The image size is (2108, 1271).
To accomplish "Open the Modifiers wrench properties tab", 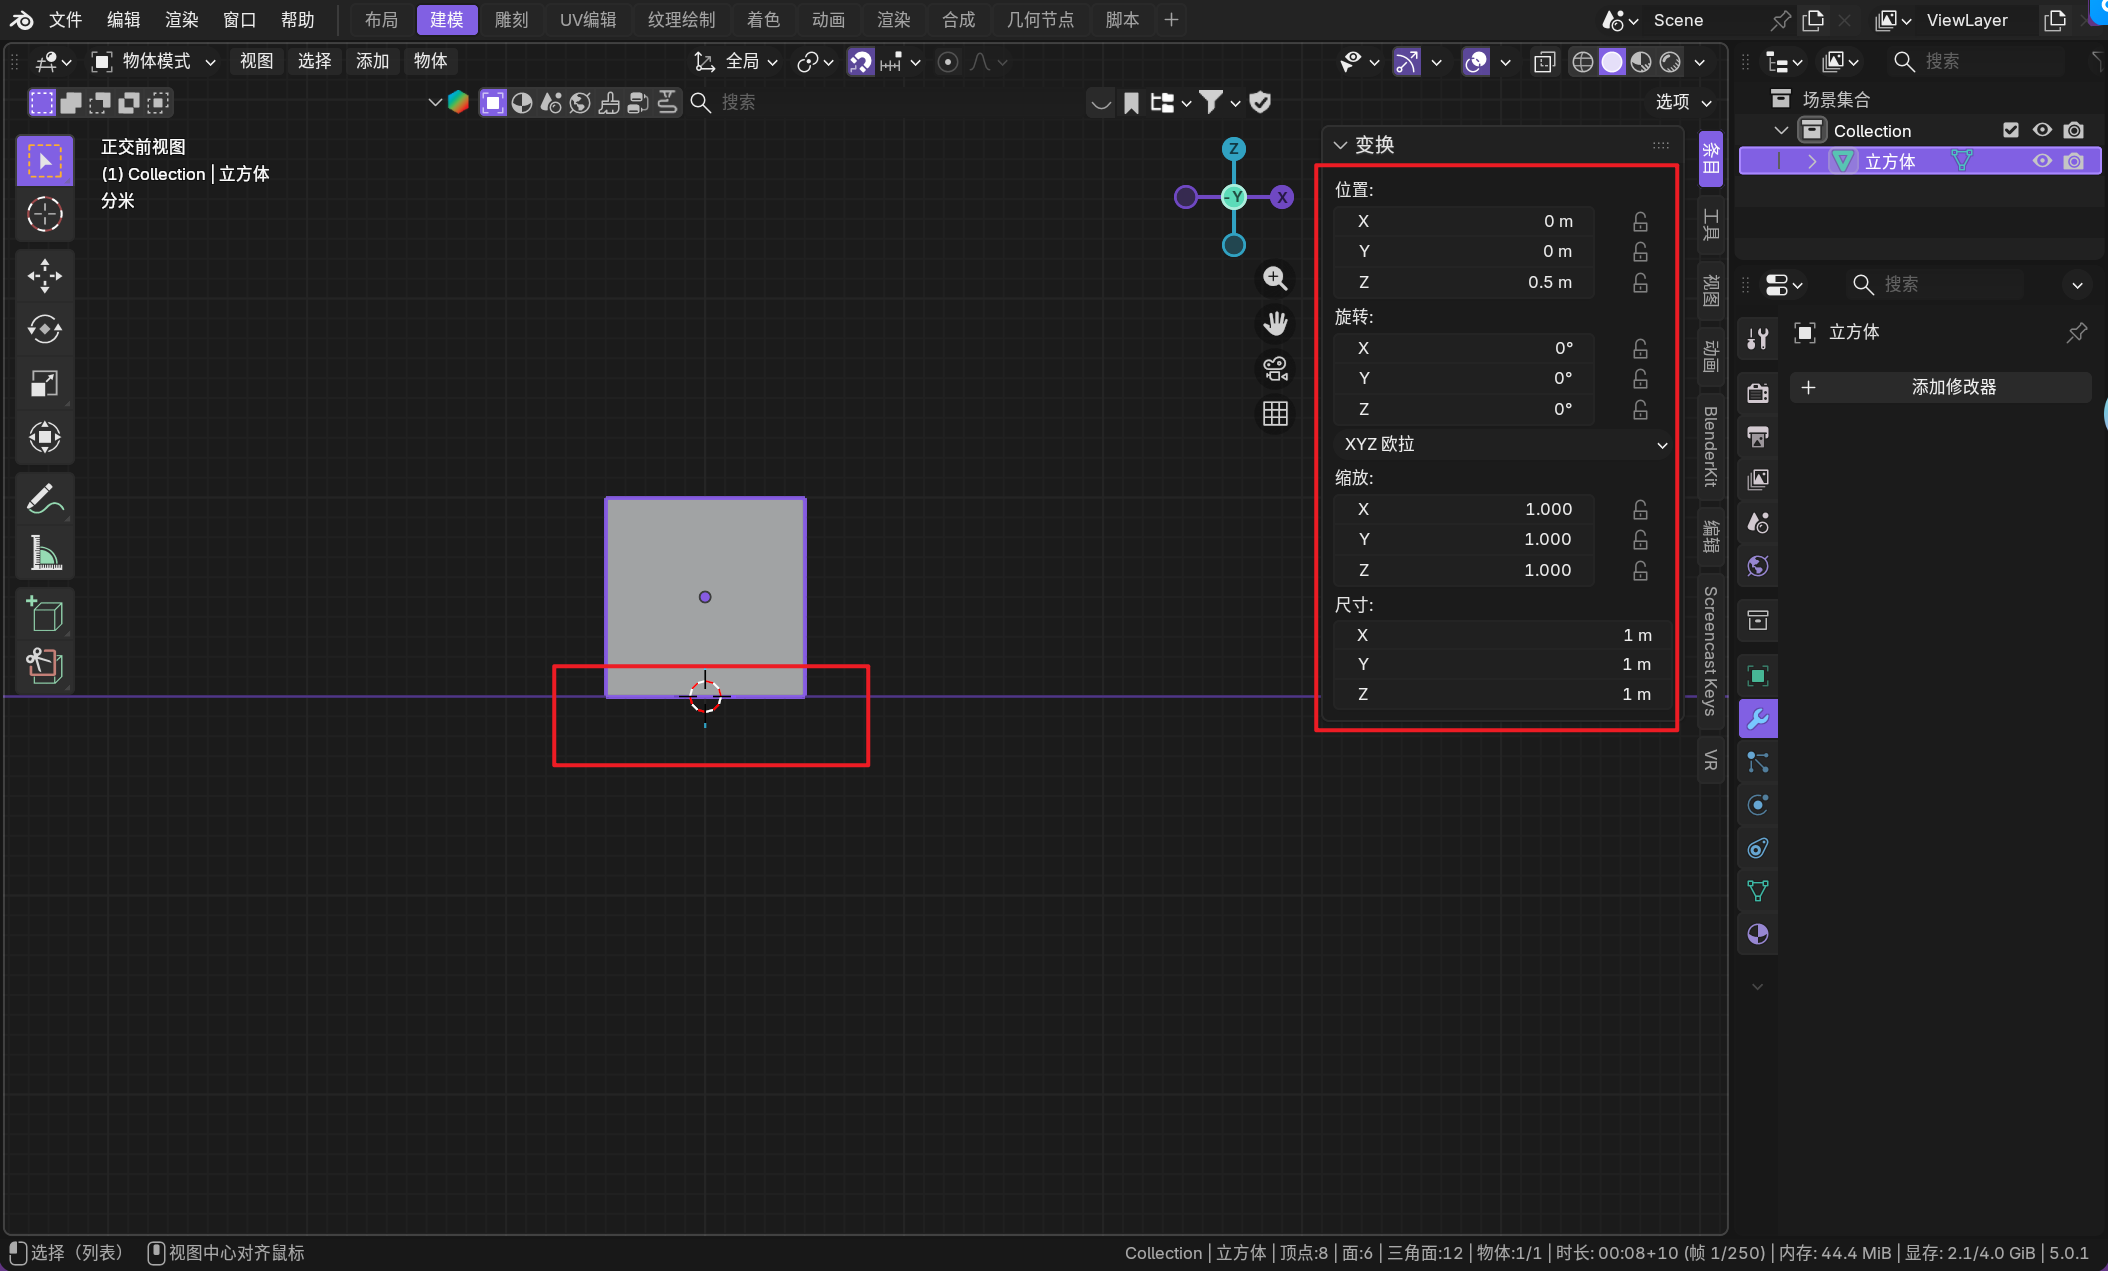I will click(1757, 719).
